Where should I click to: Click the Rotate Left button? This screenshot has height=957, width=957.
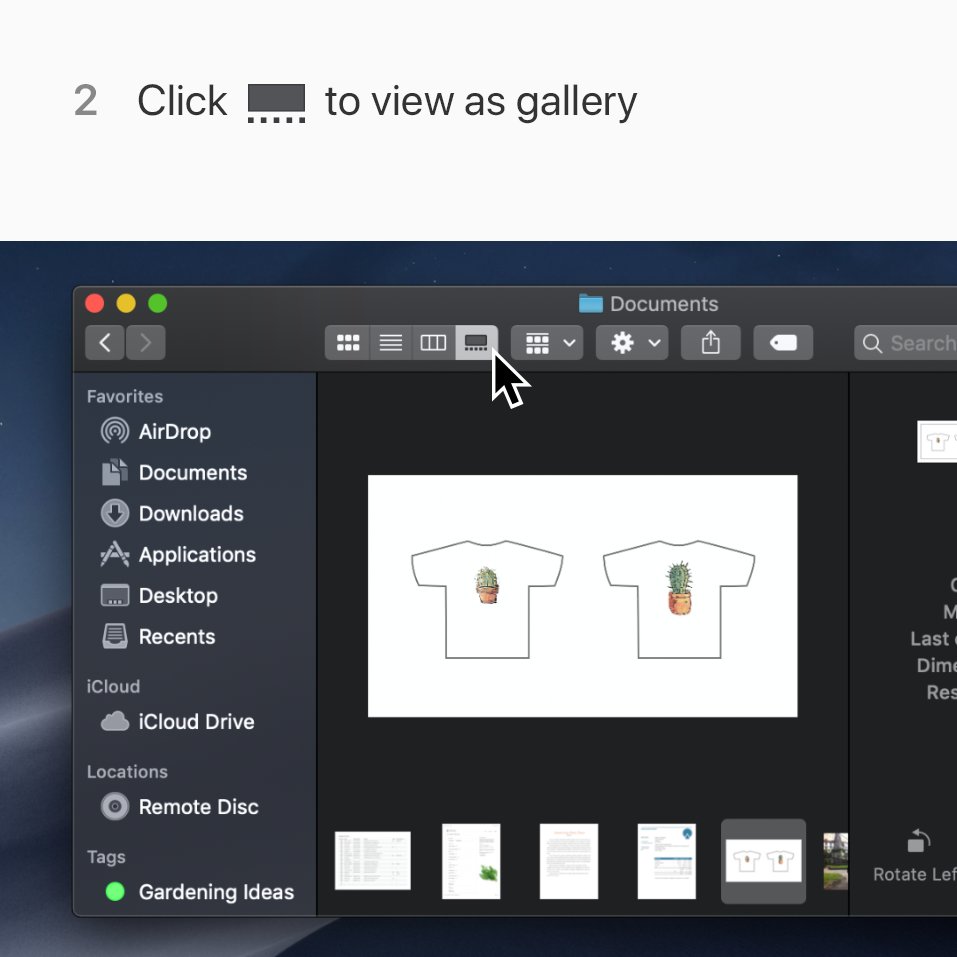pyautogui.click(x=917, y=857)
